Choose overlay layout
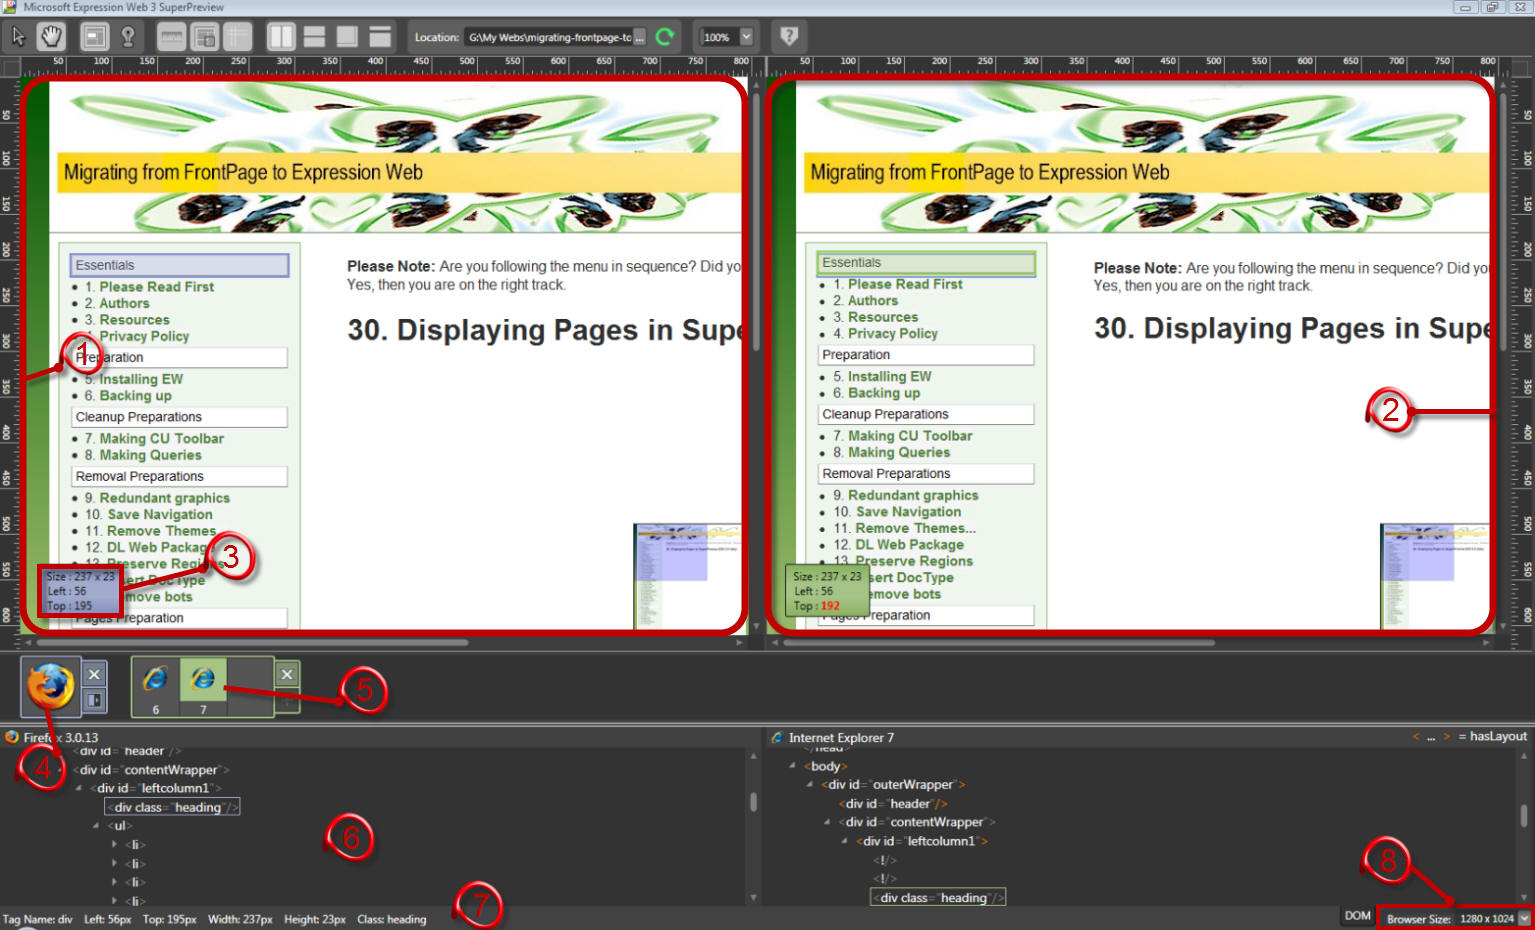Screen dimensions: 1535x930 [x=347, y=38]
